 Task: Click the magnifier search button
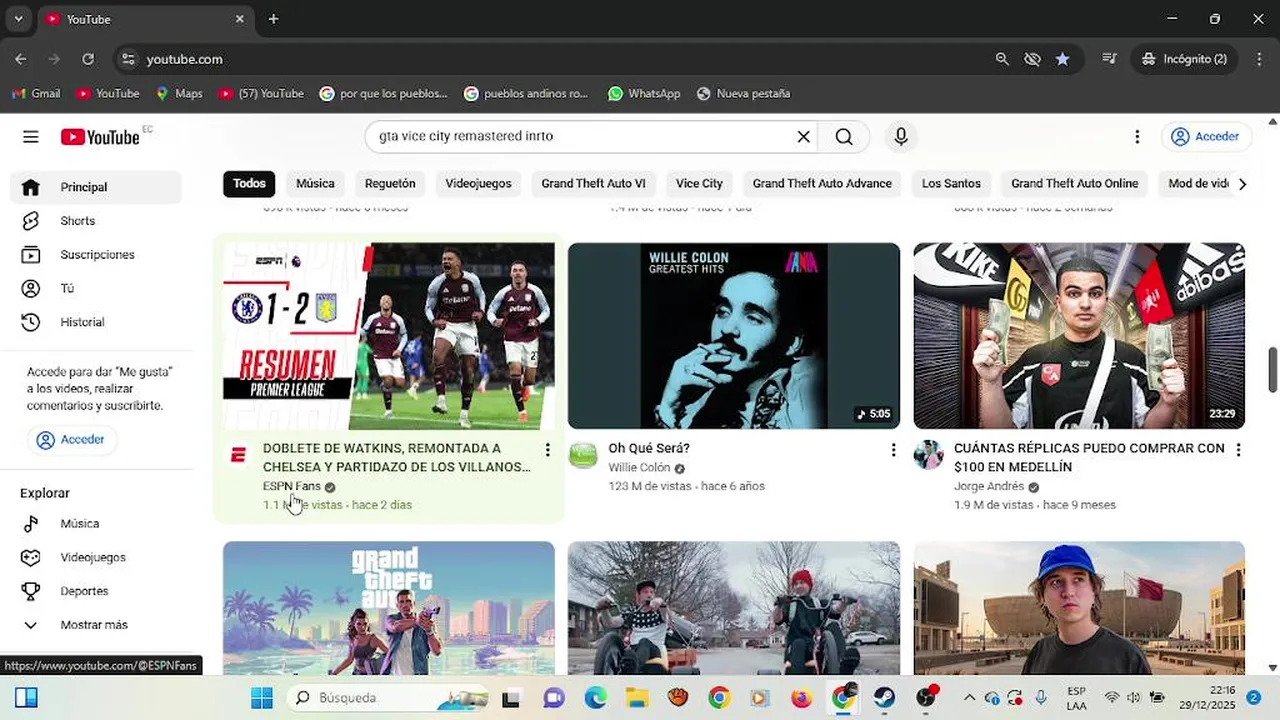[844, 137]
